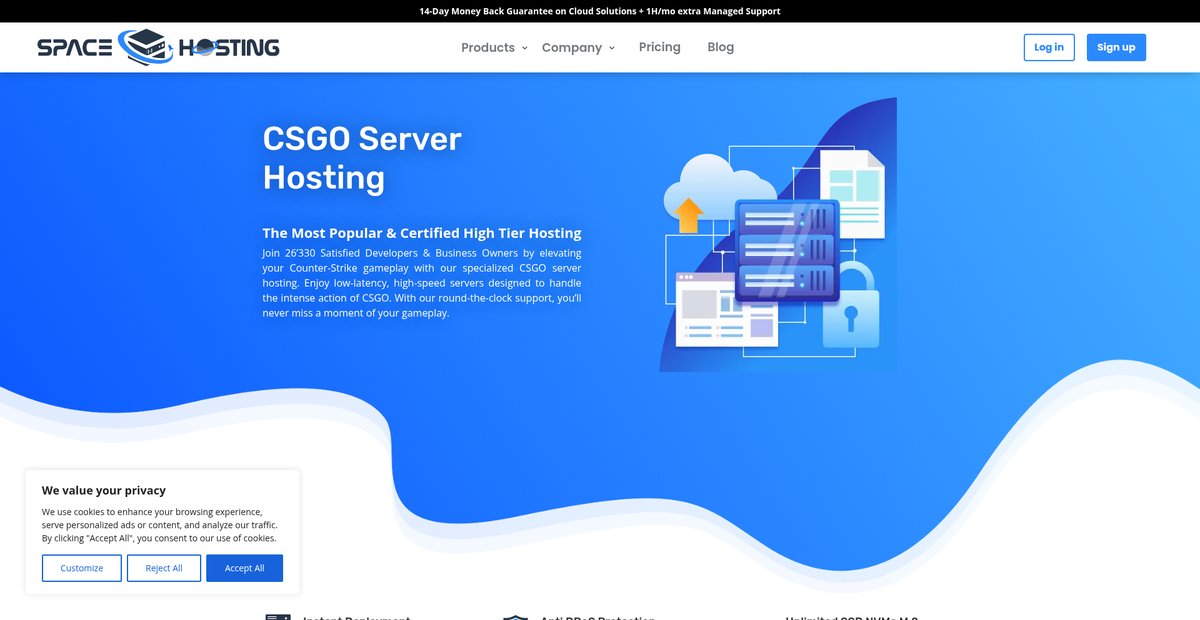Reject all cookies
The height and width of the screenshot is (620, 1200).
164,568
